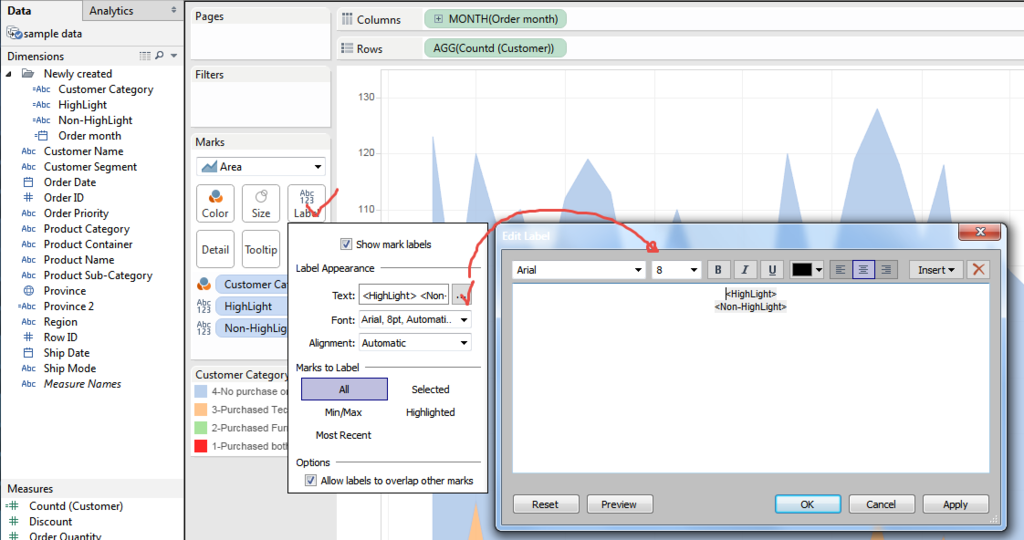Click the Reset button

click(x=545, y=504)
